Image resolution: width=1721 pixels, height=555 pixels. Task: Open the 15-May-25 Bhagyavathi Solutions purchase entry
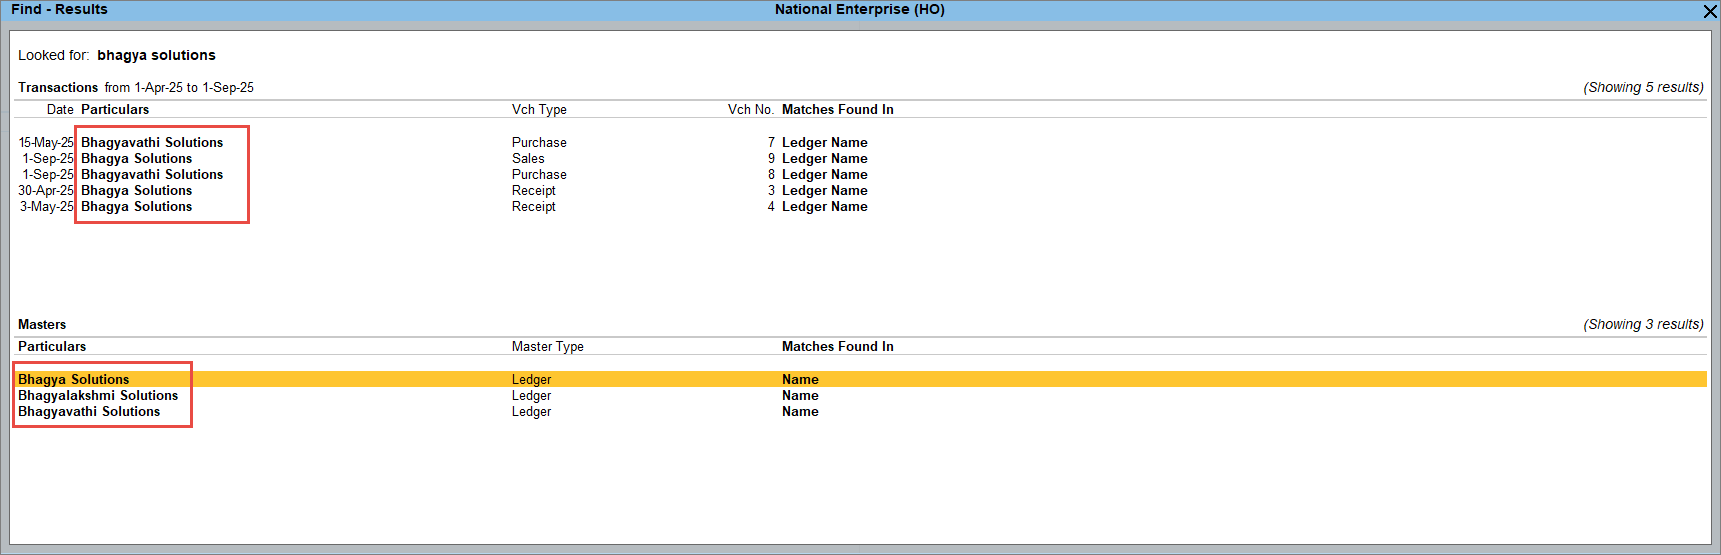click(152, 143)
